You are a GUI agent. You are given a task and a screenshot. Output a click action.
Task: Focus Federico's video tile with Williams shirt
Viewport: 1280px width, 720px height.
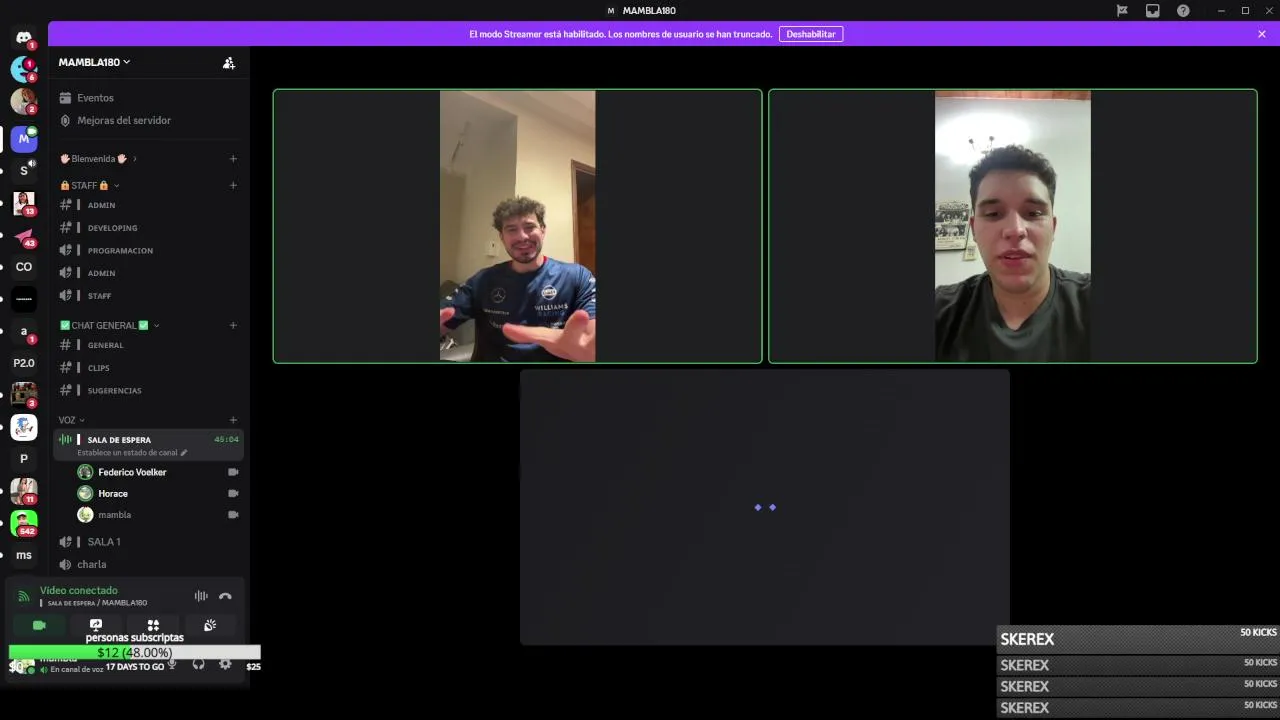pyautogui.click(x=518, y=226)
